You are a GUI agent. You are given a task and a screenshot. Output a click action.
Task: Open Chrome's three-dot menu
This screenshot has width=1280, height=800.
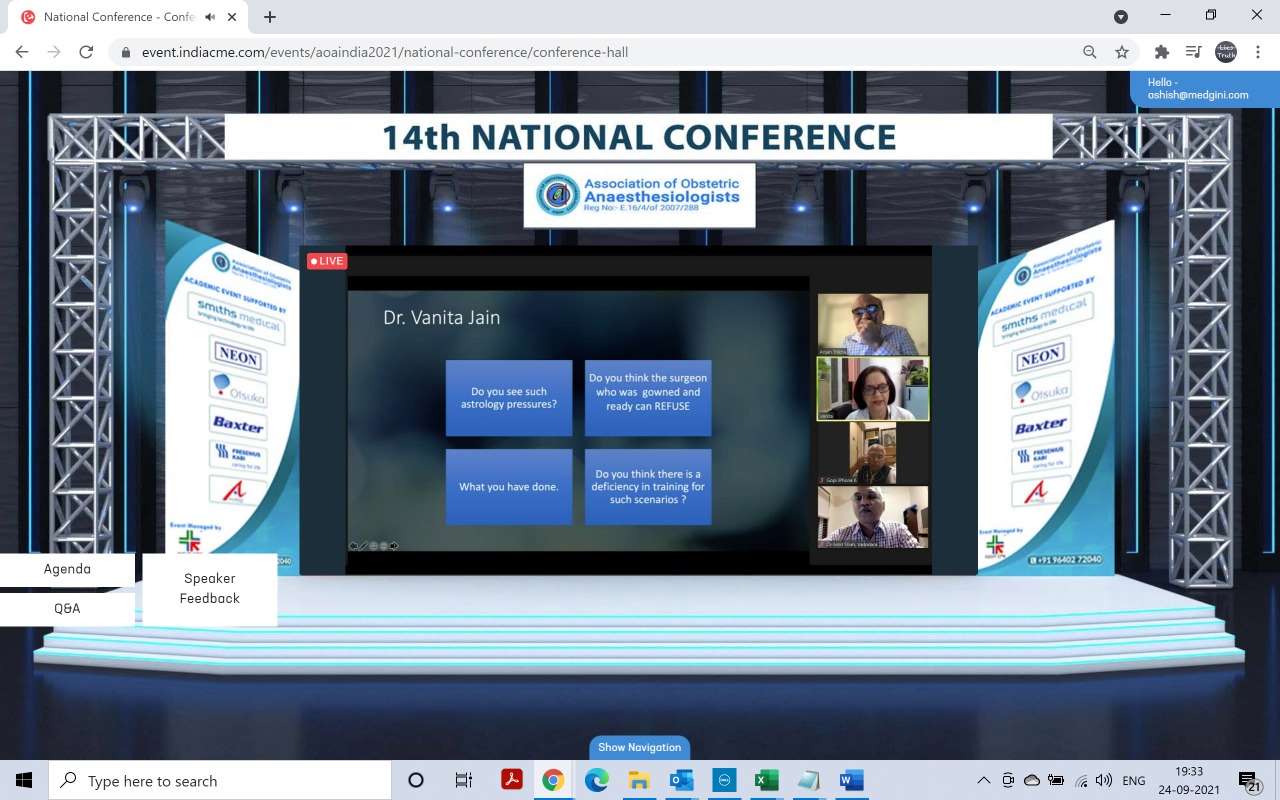1258,52
